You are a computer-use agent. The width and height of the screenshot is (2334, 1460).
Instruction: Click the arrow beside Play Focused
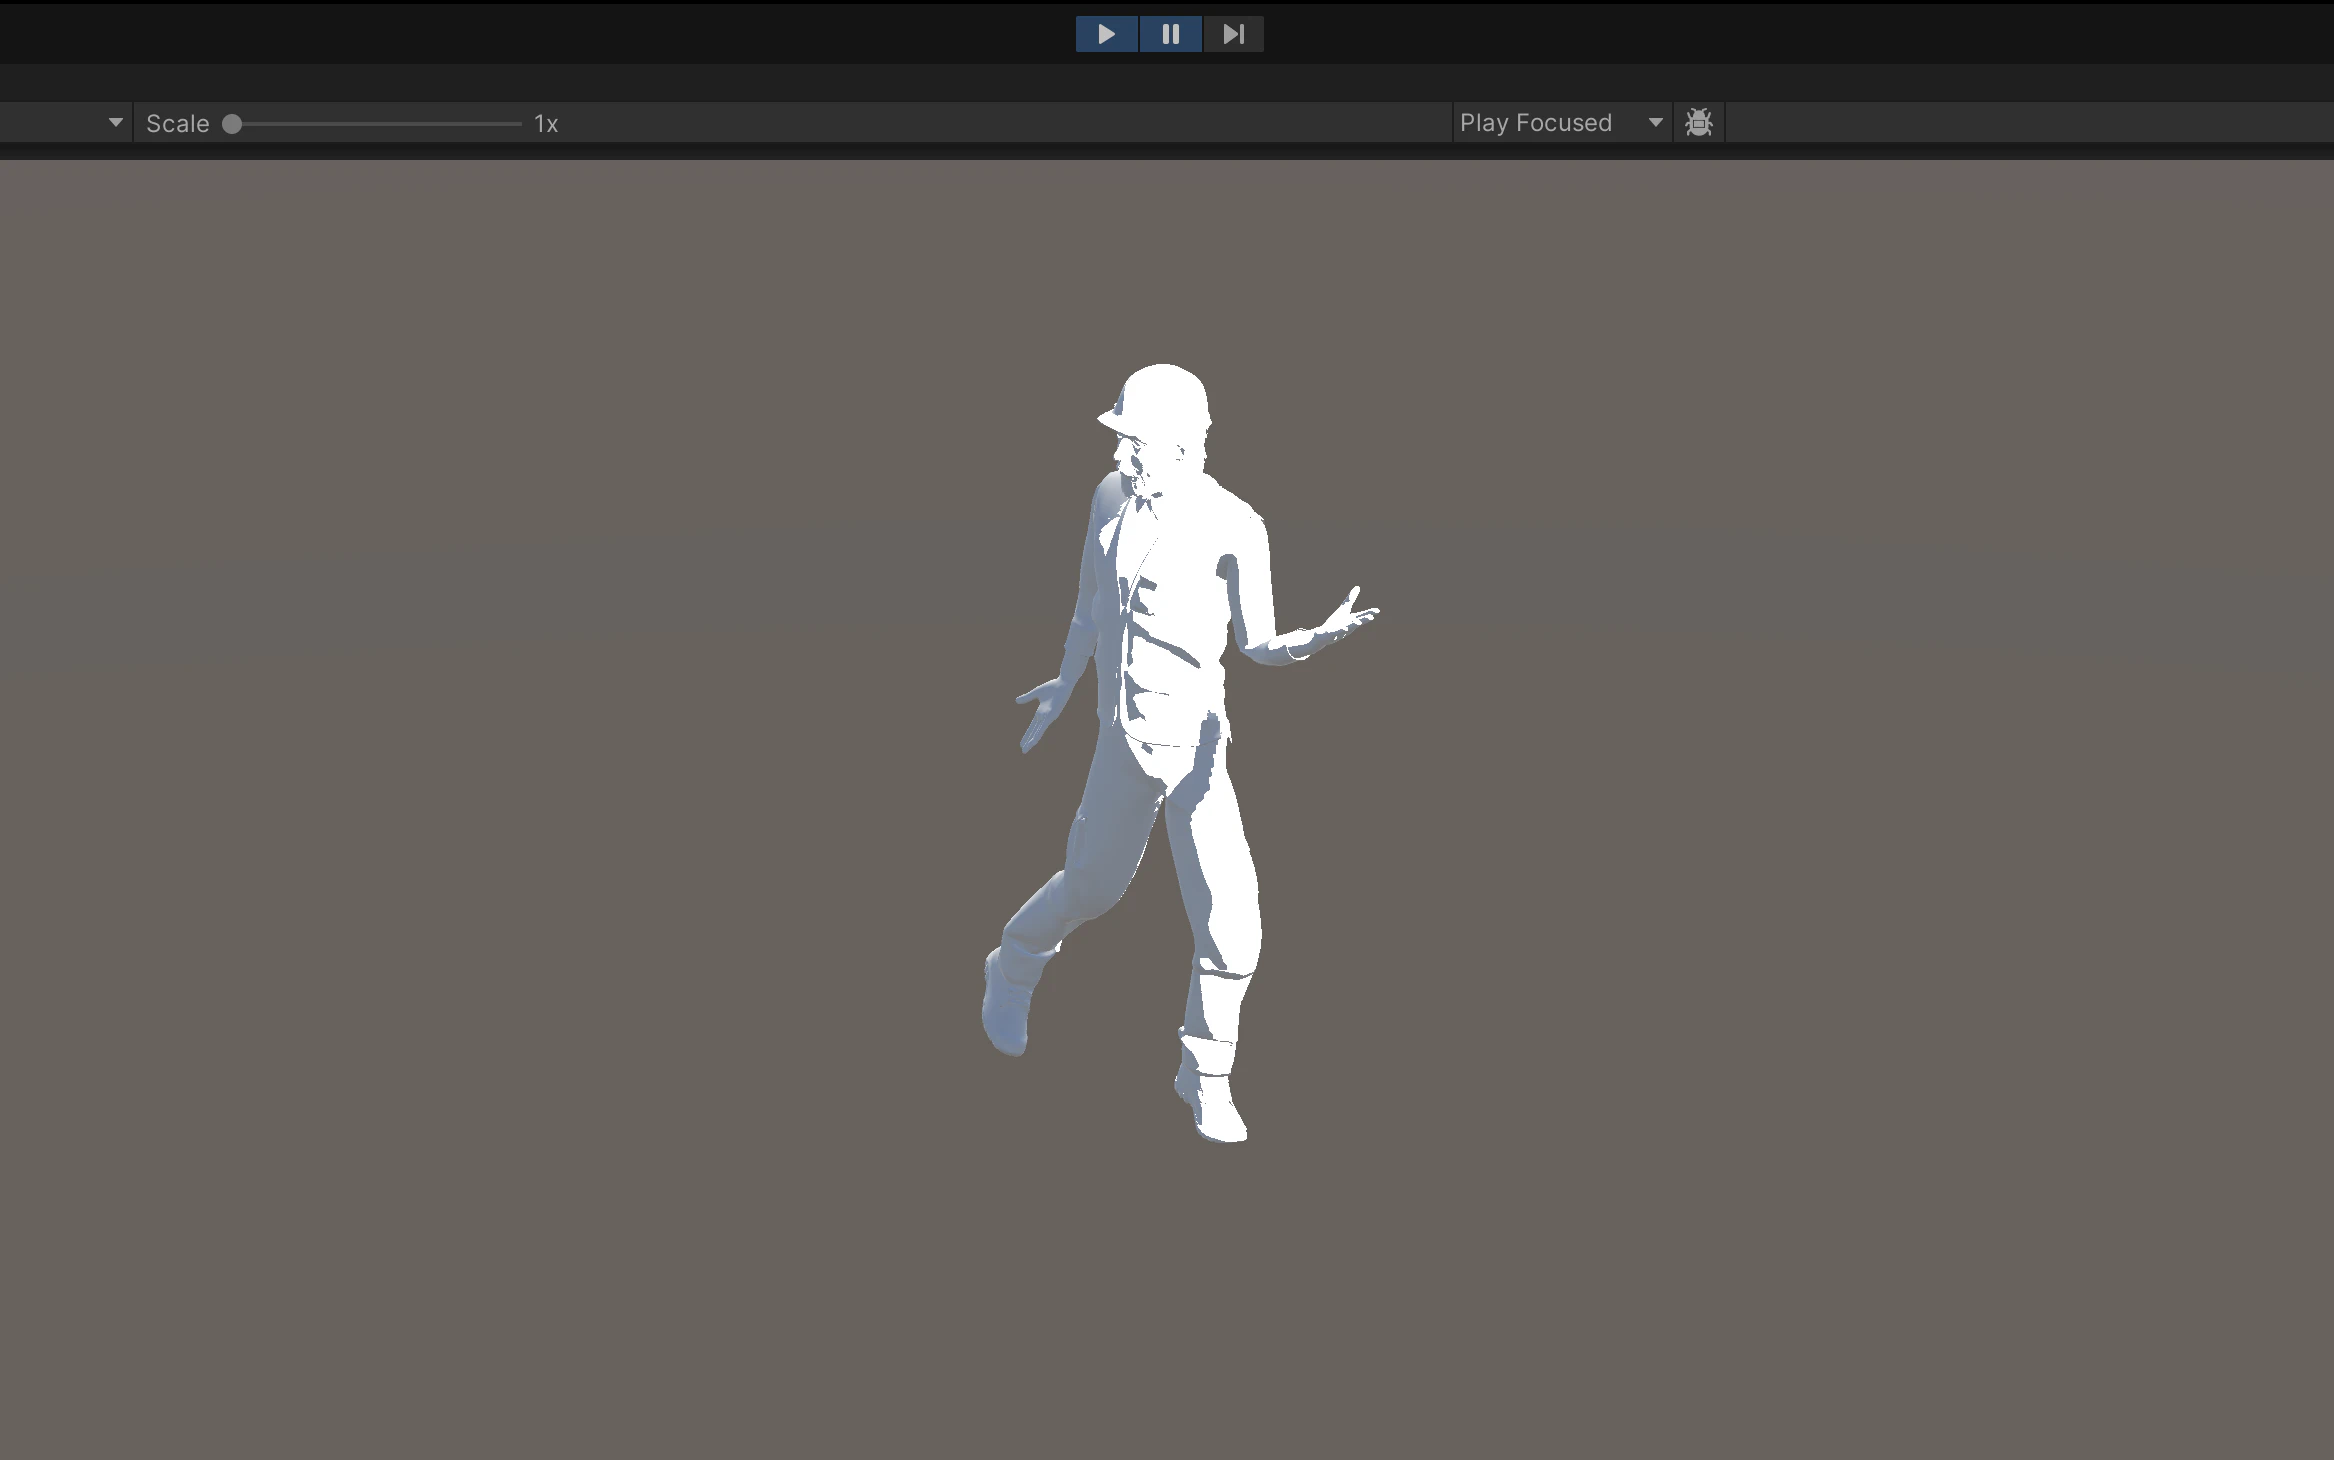[x=1655, y=123]
